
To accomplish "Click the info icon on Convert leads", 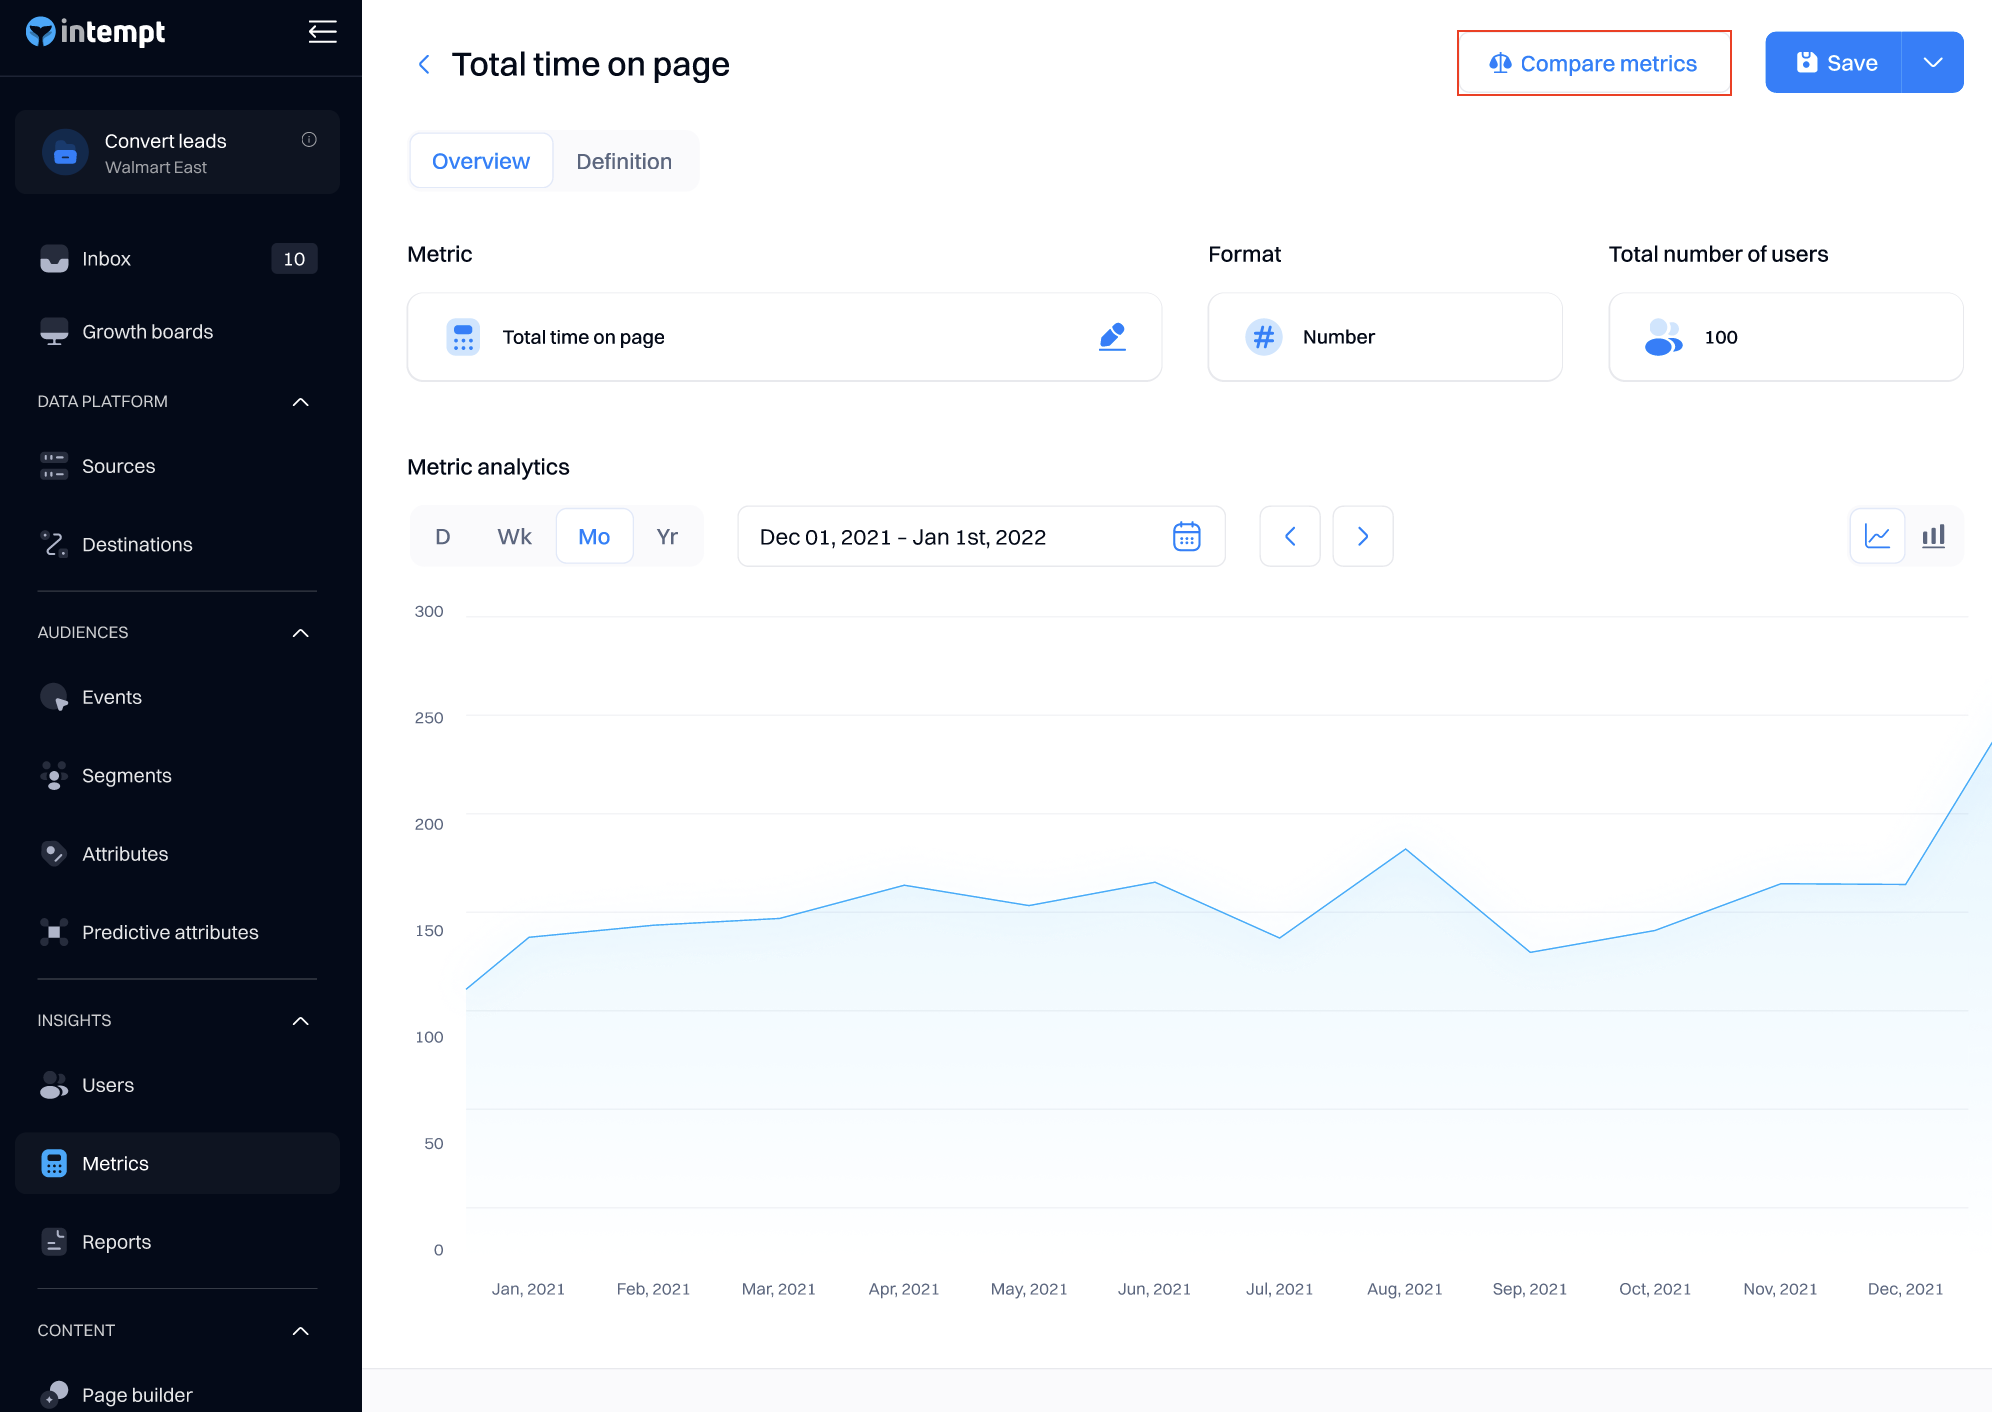I will click(x=309, y=140).
